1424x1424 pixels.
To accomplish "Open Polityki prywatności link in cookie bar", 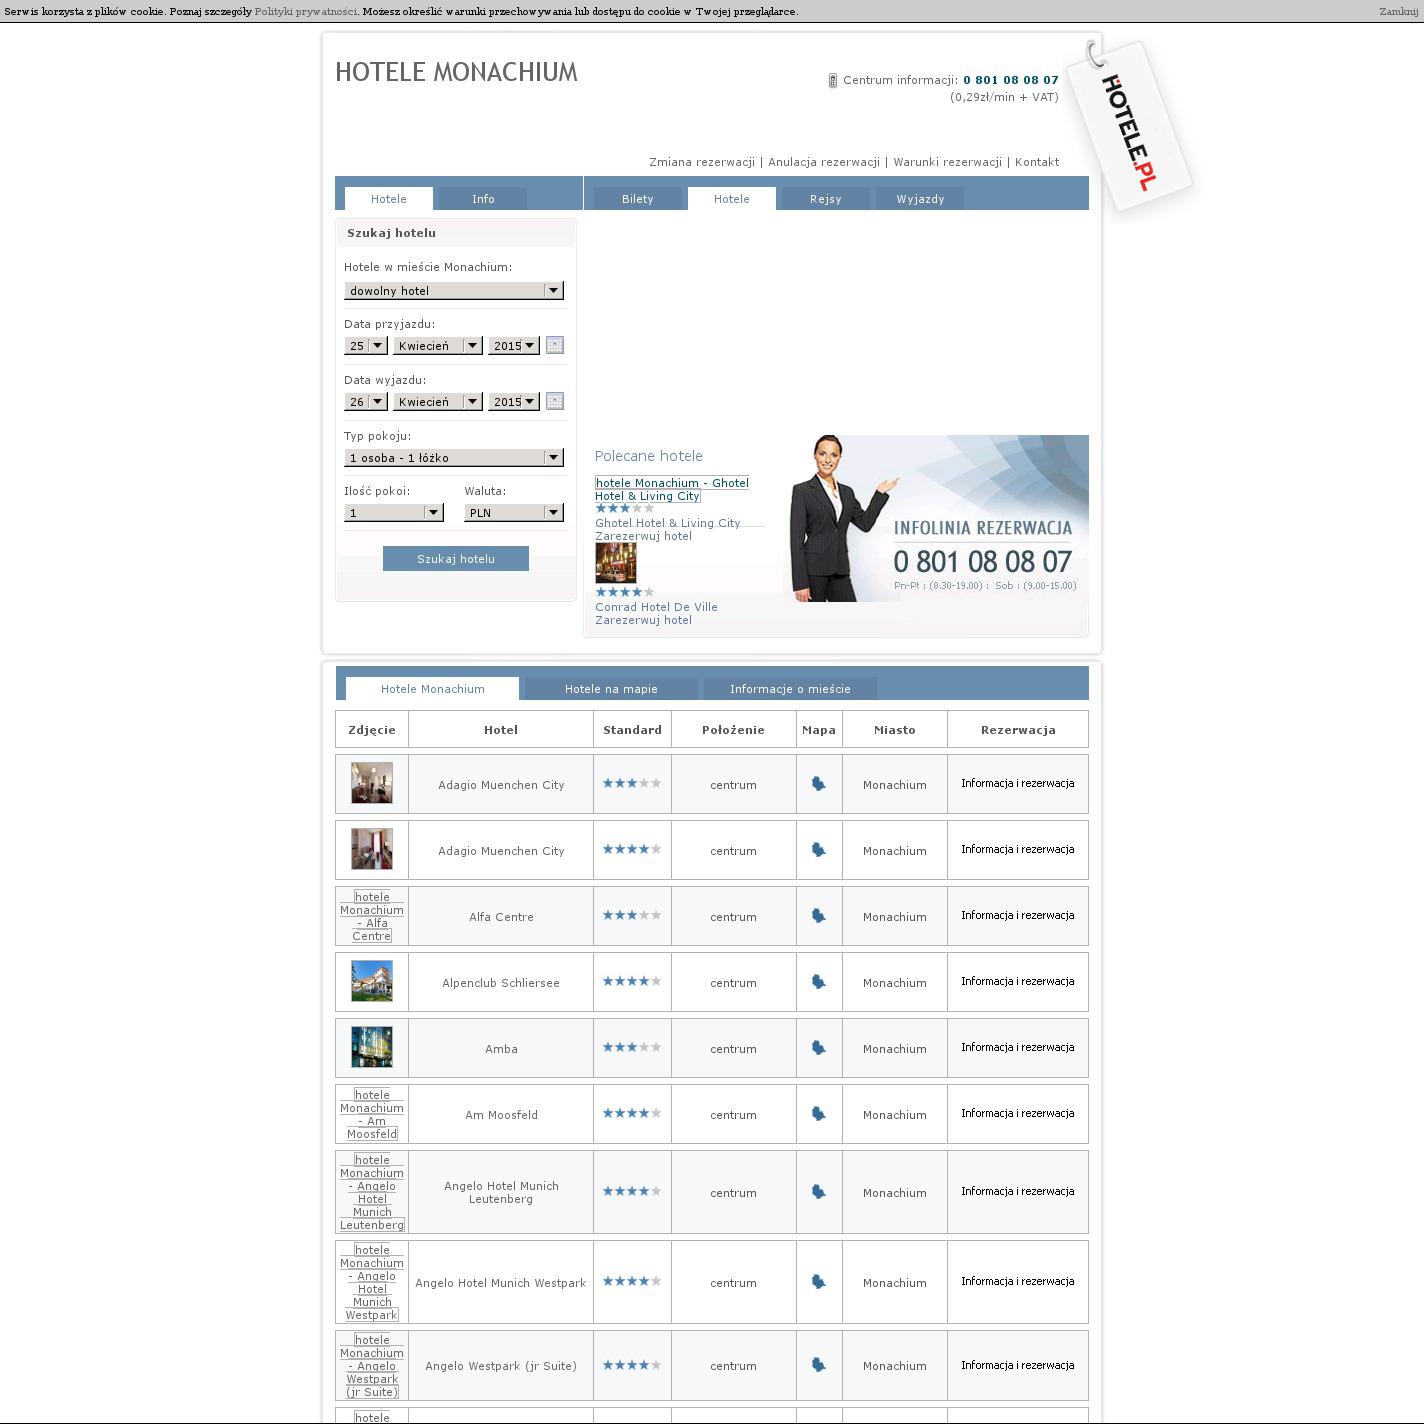I will point(306,11).
